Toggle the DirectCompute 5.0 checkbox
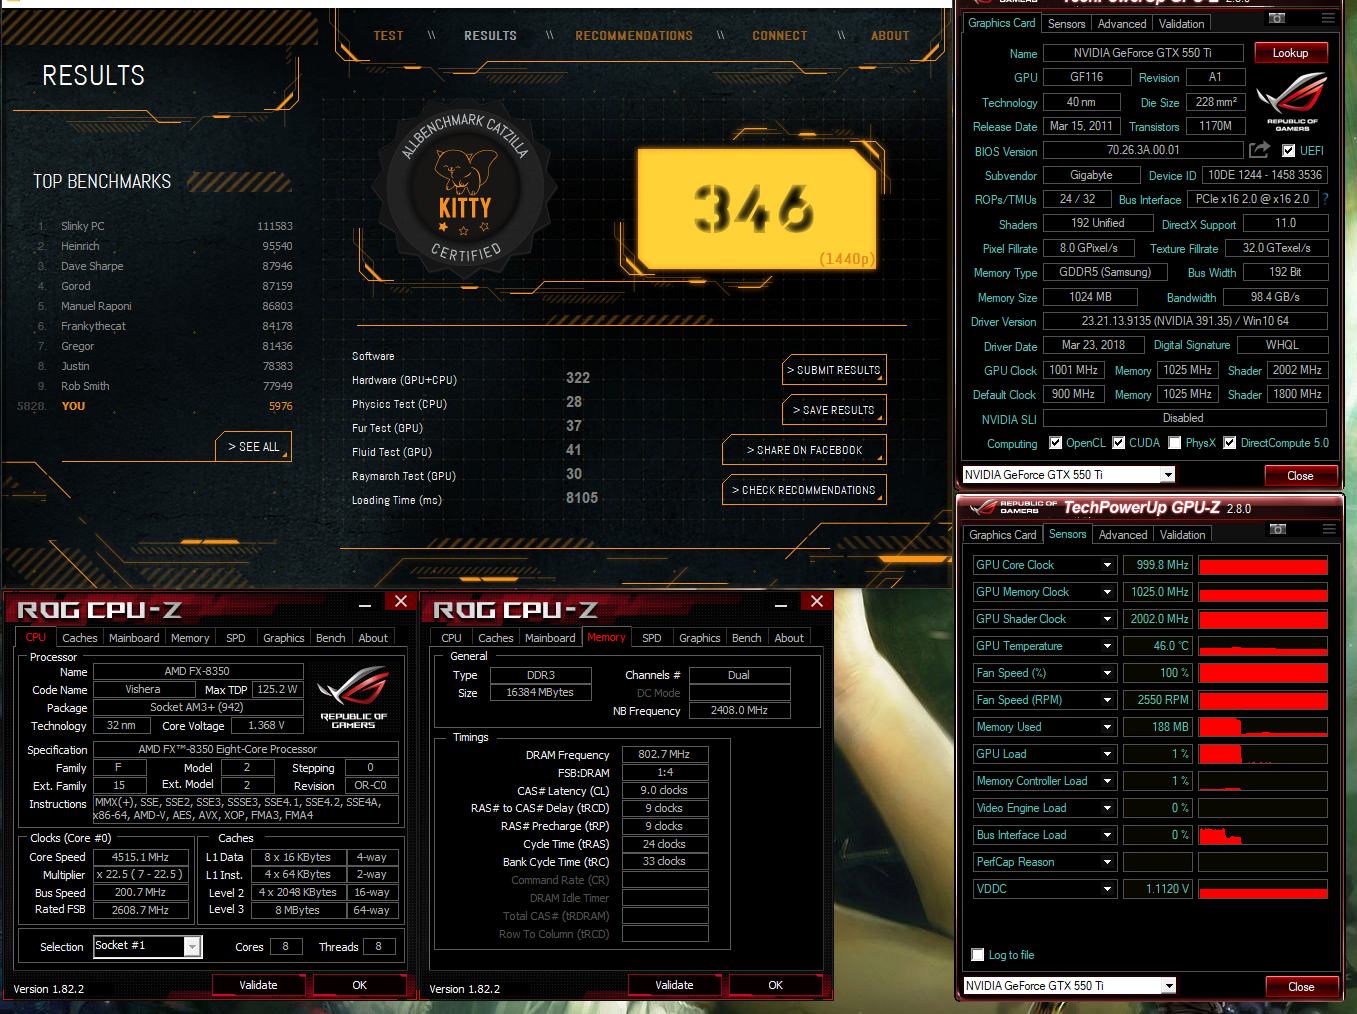Image resolution: width=1357 pixels, height=1014 pixels. point(1230,443)
